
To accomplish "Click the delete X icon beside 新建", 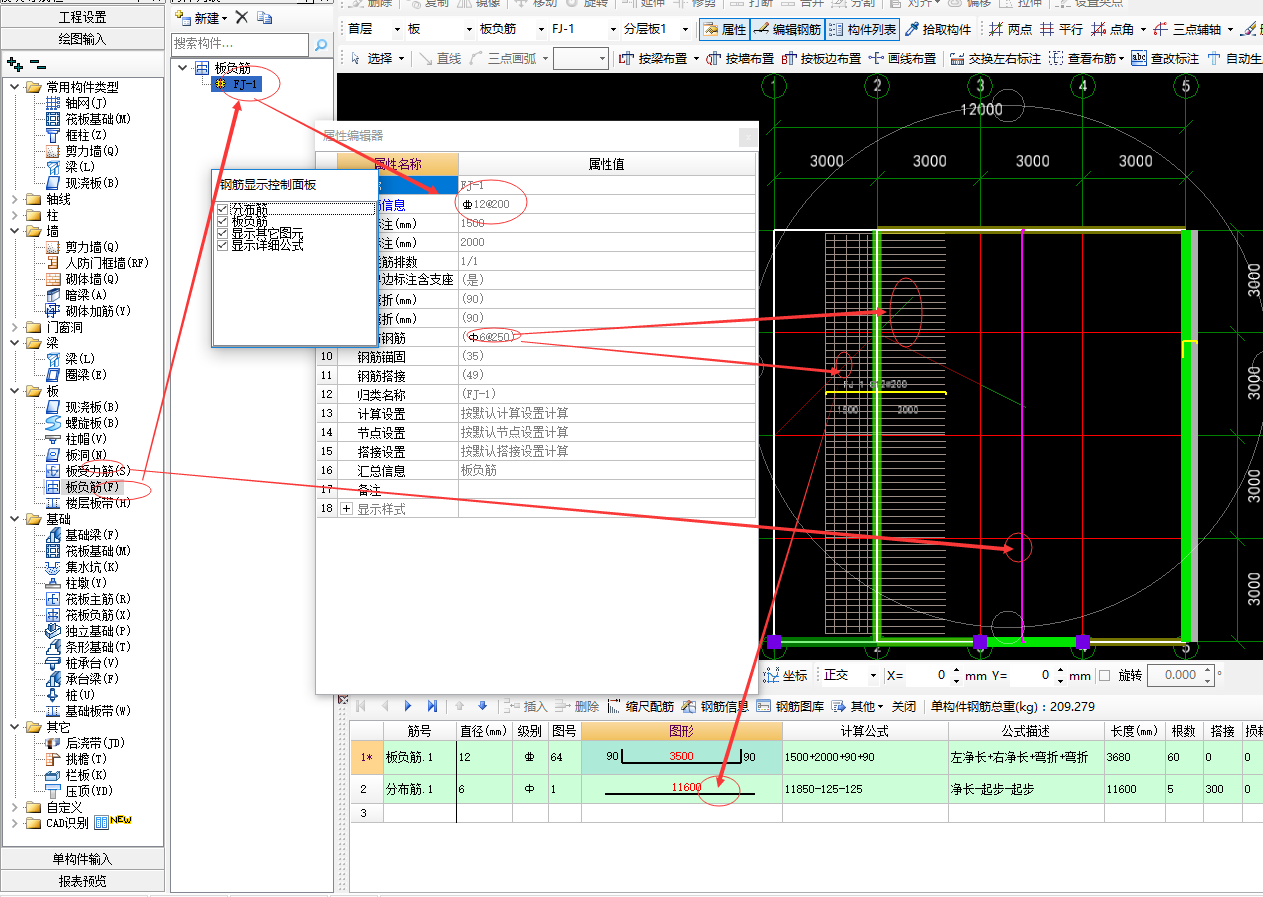I will [241, 18].
